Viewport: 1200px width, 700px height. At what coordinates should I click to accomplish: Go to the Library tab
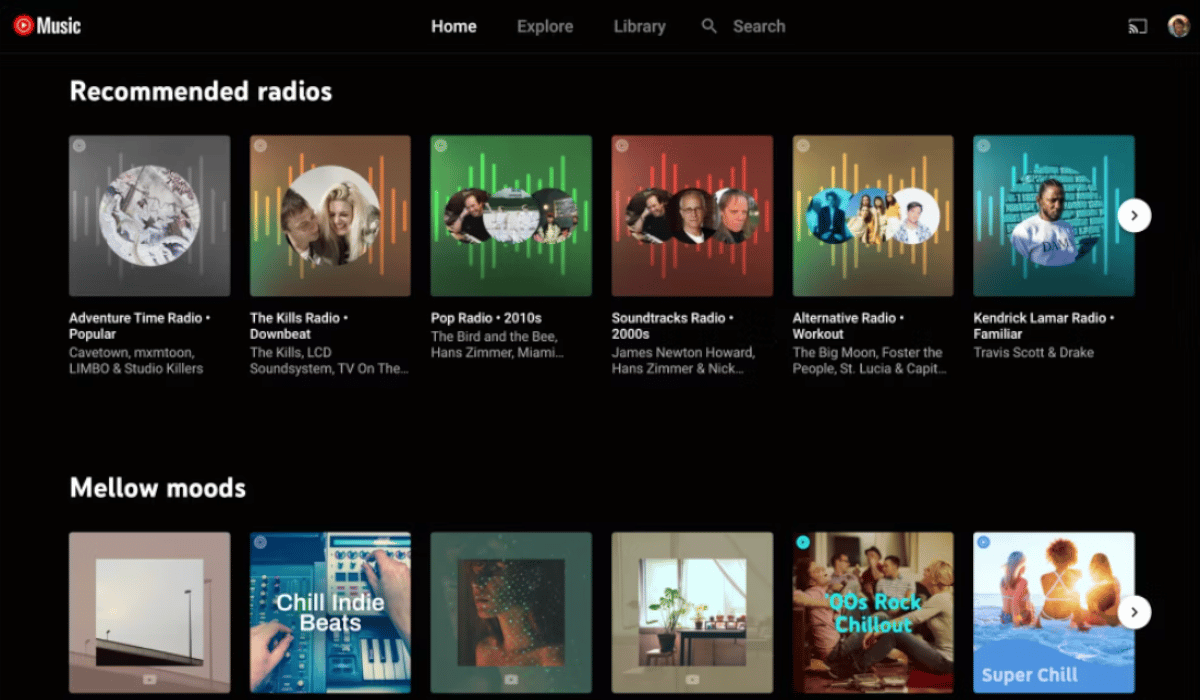coord(639,27)
